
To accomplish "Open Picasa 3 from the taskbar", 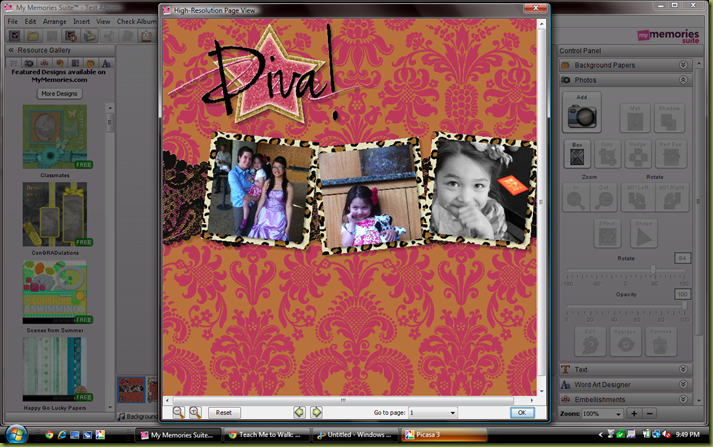I will 443,435.
